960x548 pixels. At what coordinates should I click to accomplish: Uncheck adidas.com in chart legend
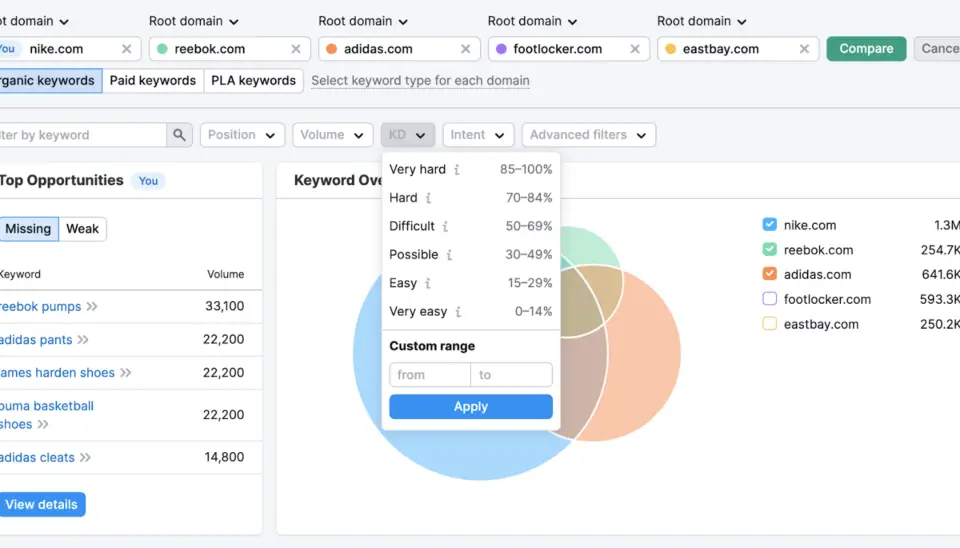770,274
